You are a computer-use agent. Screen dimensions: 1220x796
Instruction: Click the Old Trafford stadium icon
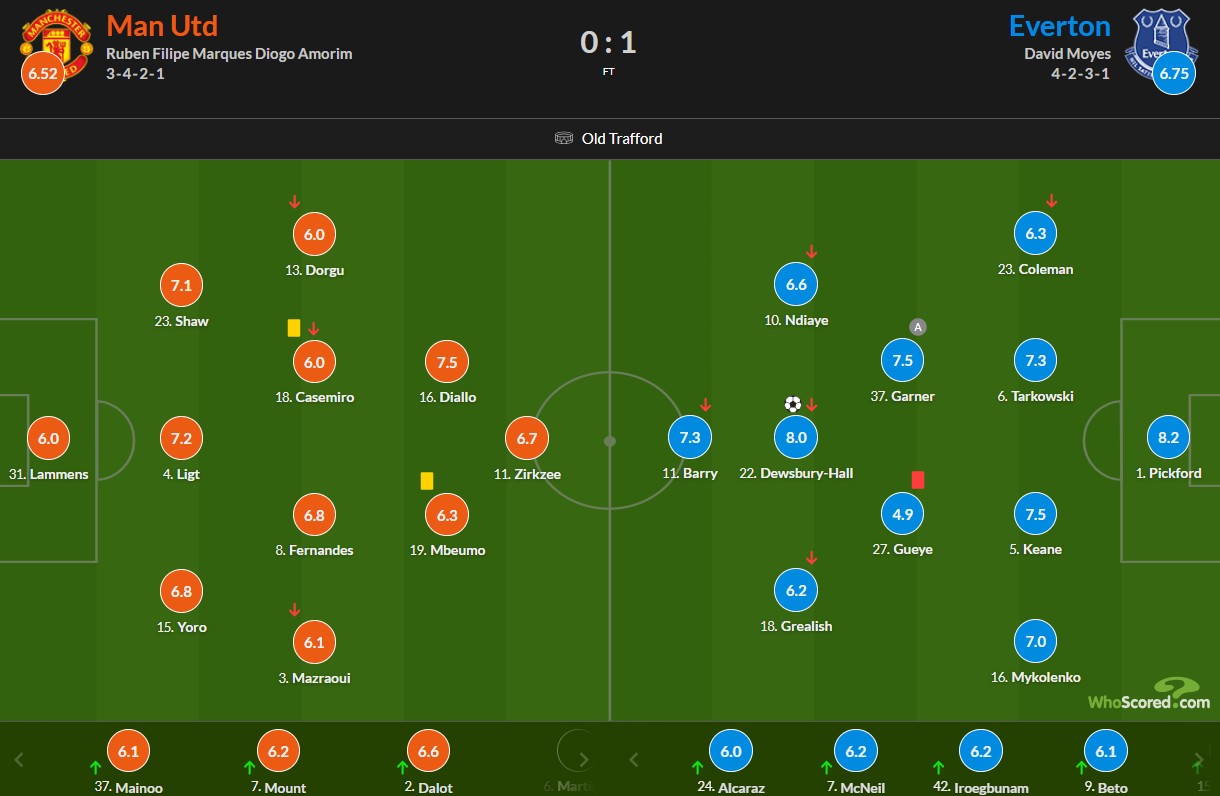click(564, 139)
